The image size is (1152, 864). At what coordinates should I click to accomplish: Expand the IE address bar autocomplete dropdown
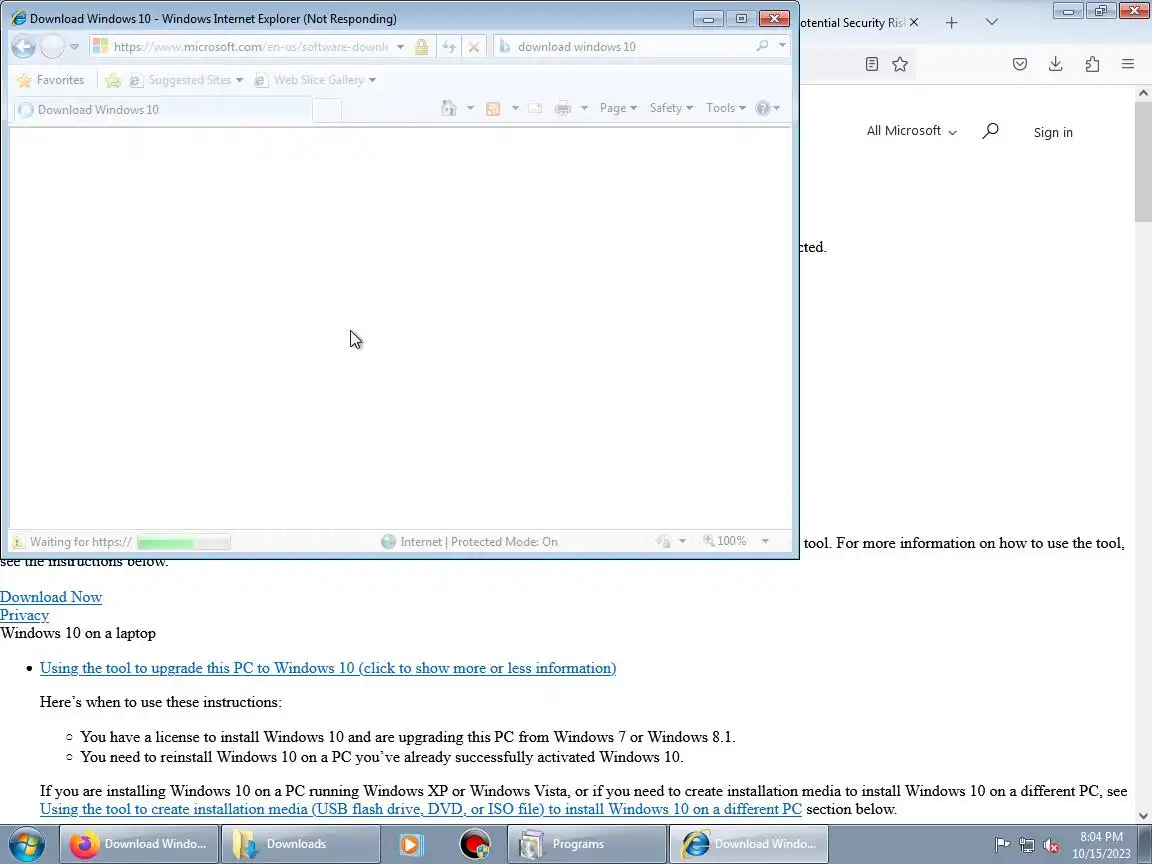(x=400, y=46)
